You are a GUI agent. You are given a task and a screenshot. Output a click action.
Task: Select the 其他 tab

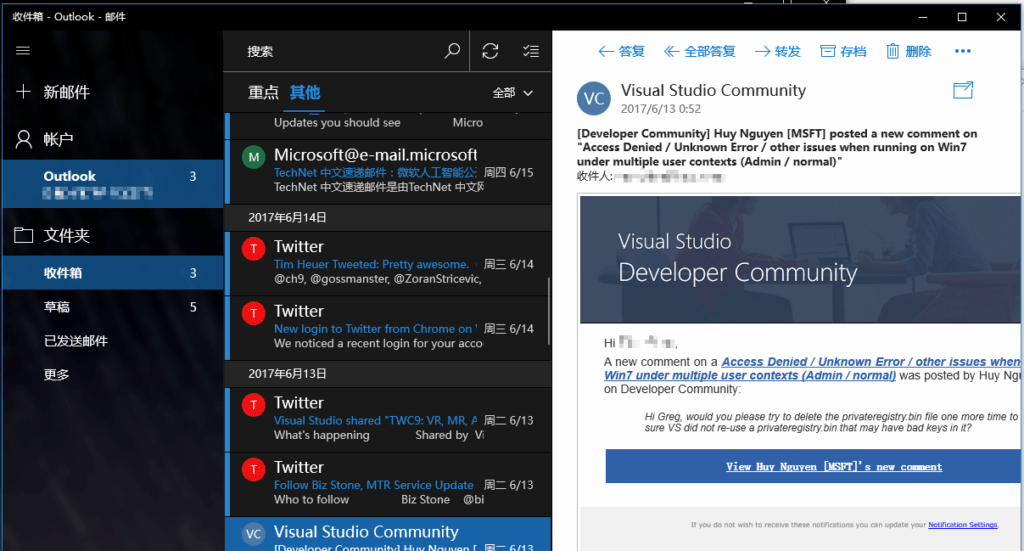coord(305,93)
